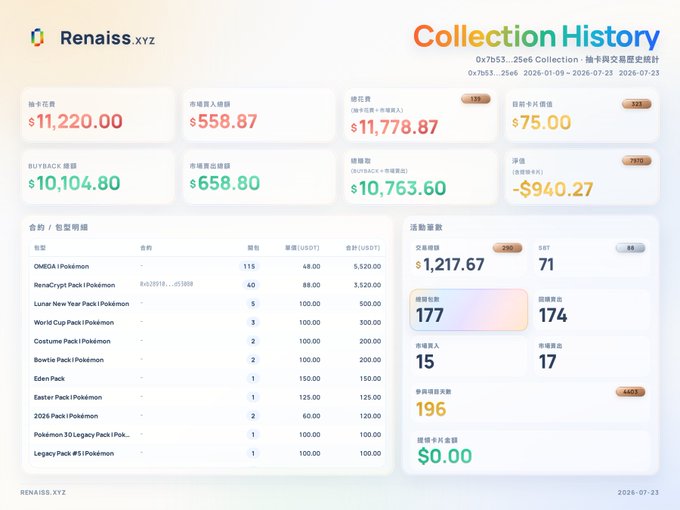Screen dimensions: 680x510
Task: Click the 120.00 total for 2026 Pack
Action: [370, 415]
